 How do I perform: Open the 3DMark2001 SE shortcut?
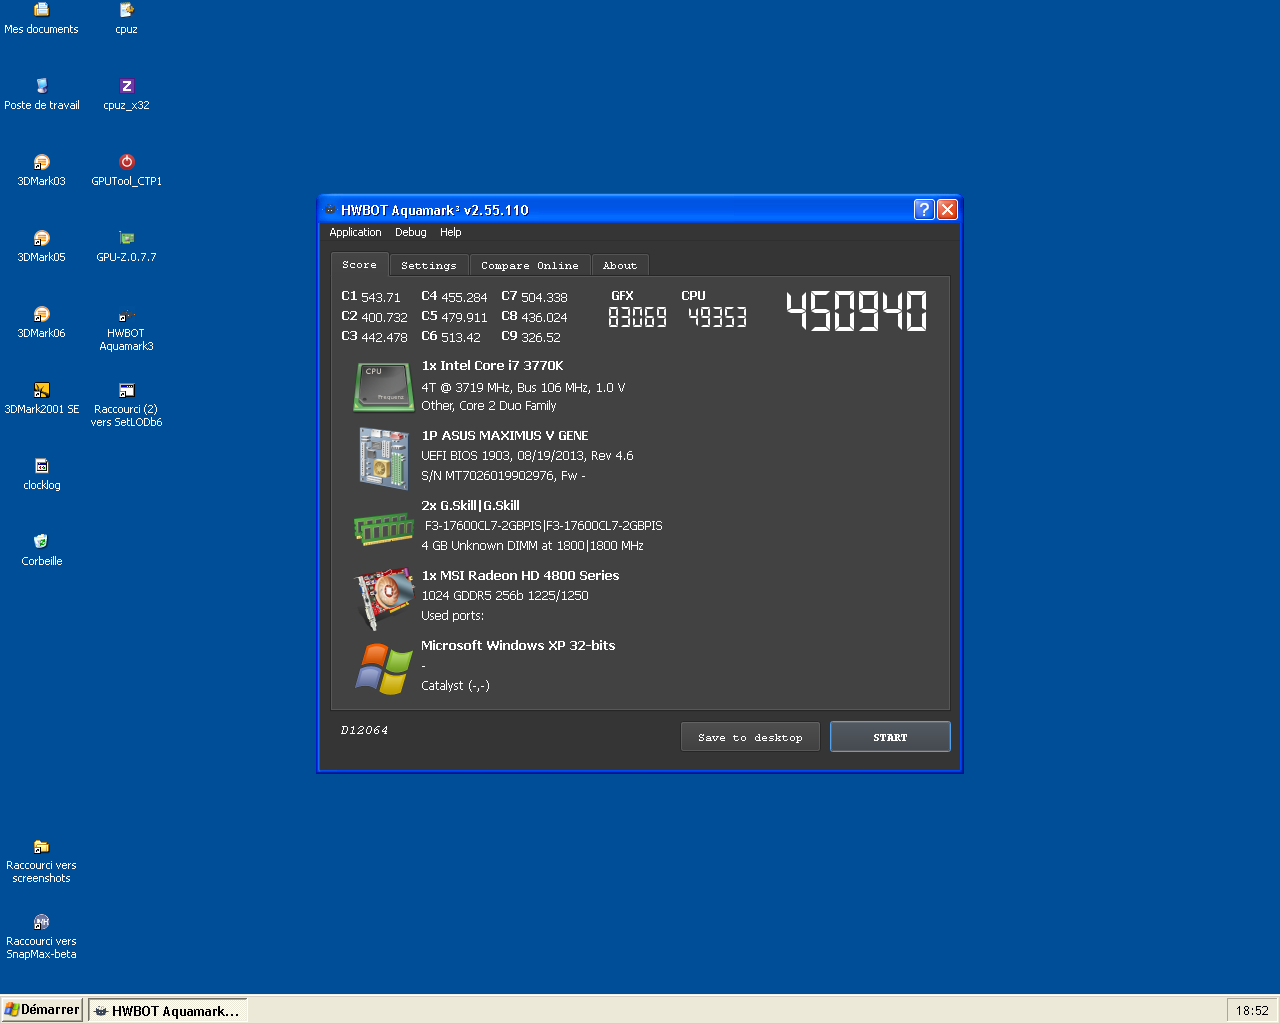[41, 398]
